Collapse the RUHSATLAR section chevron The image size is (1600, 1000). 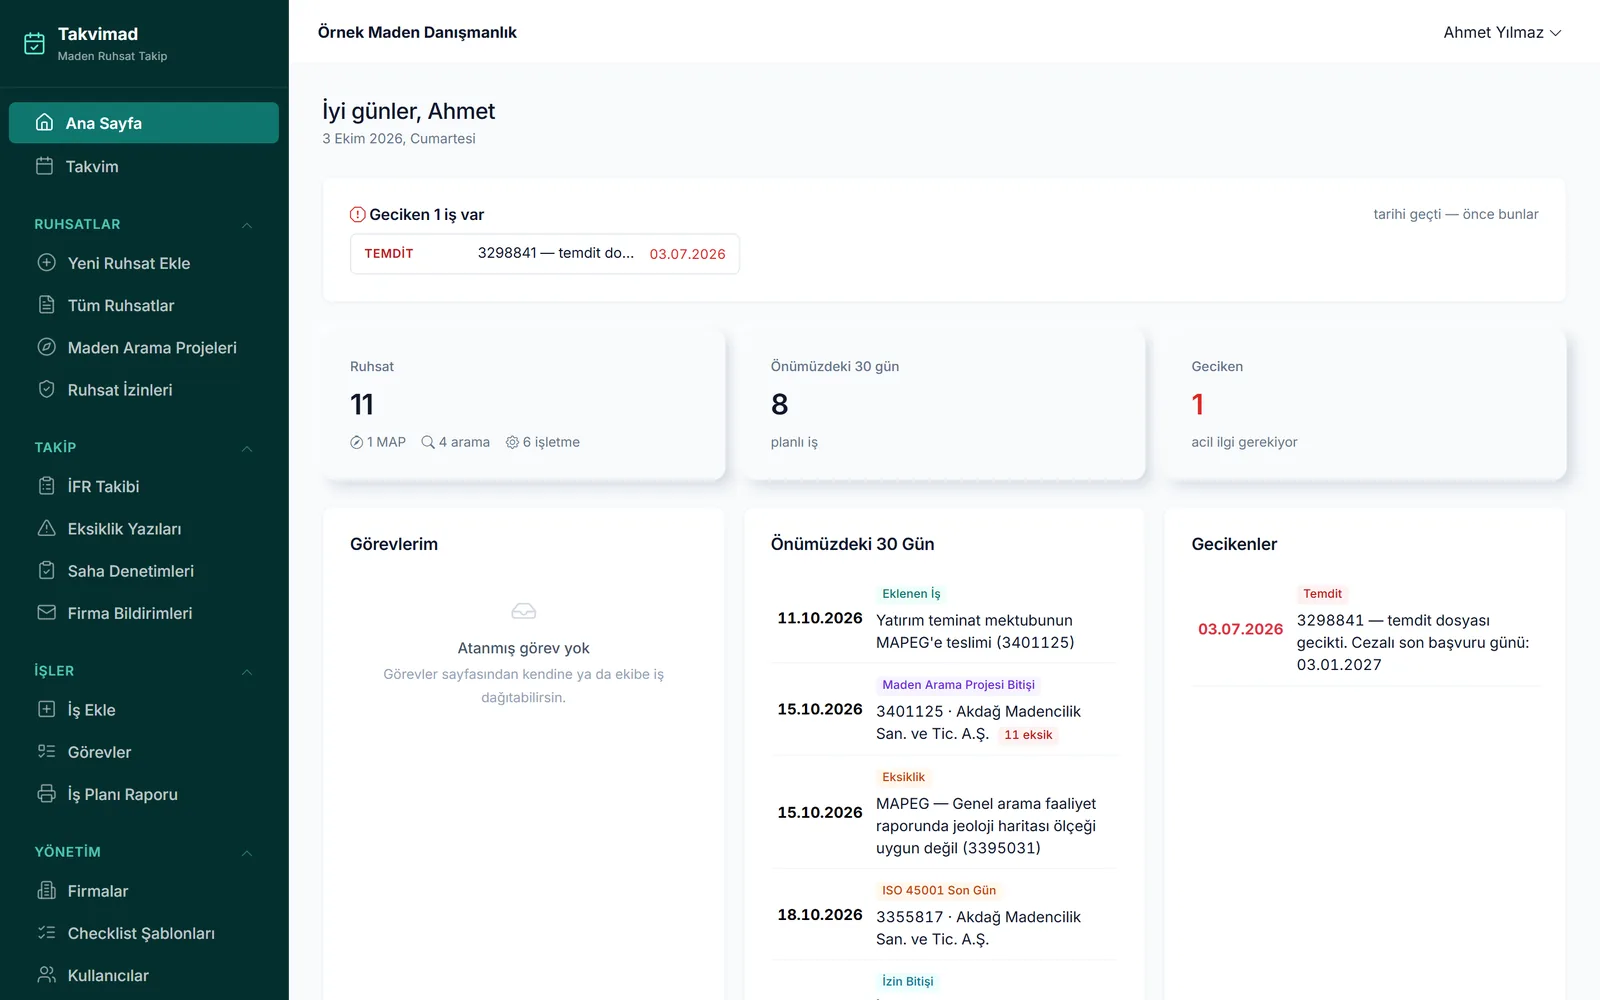pyautogui.click(x=247, y=225)
